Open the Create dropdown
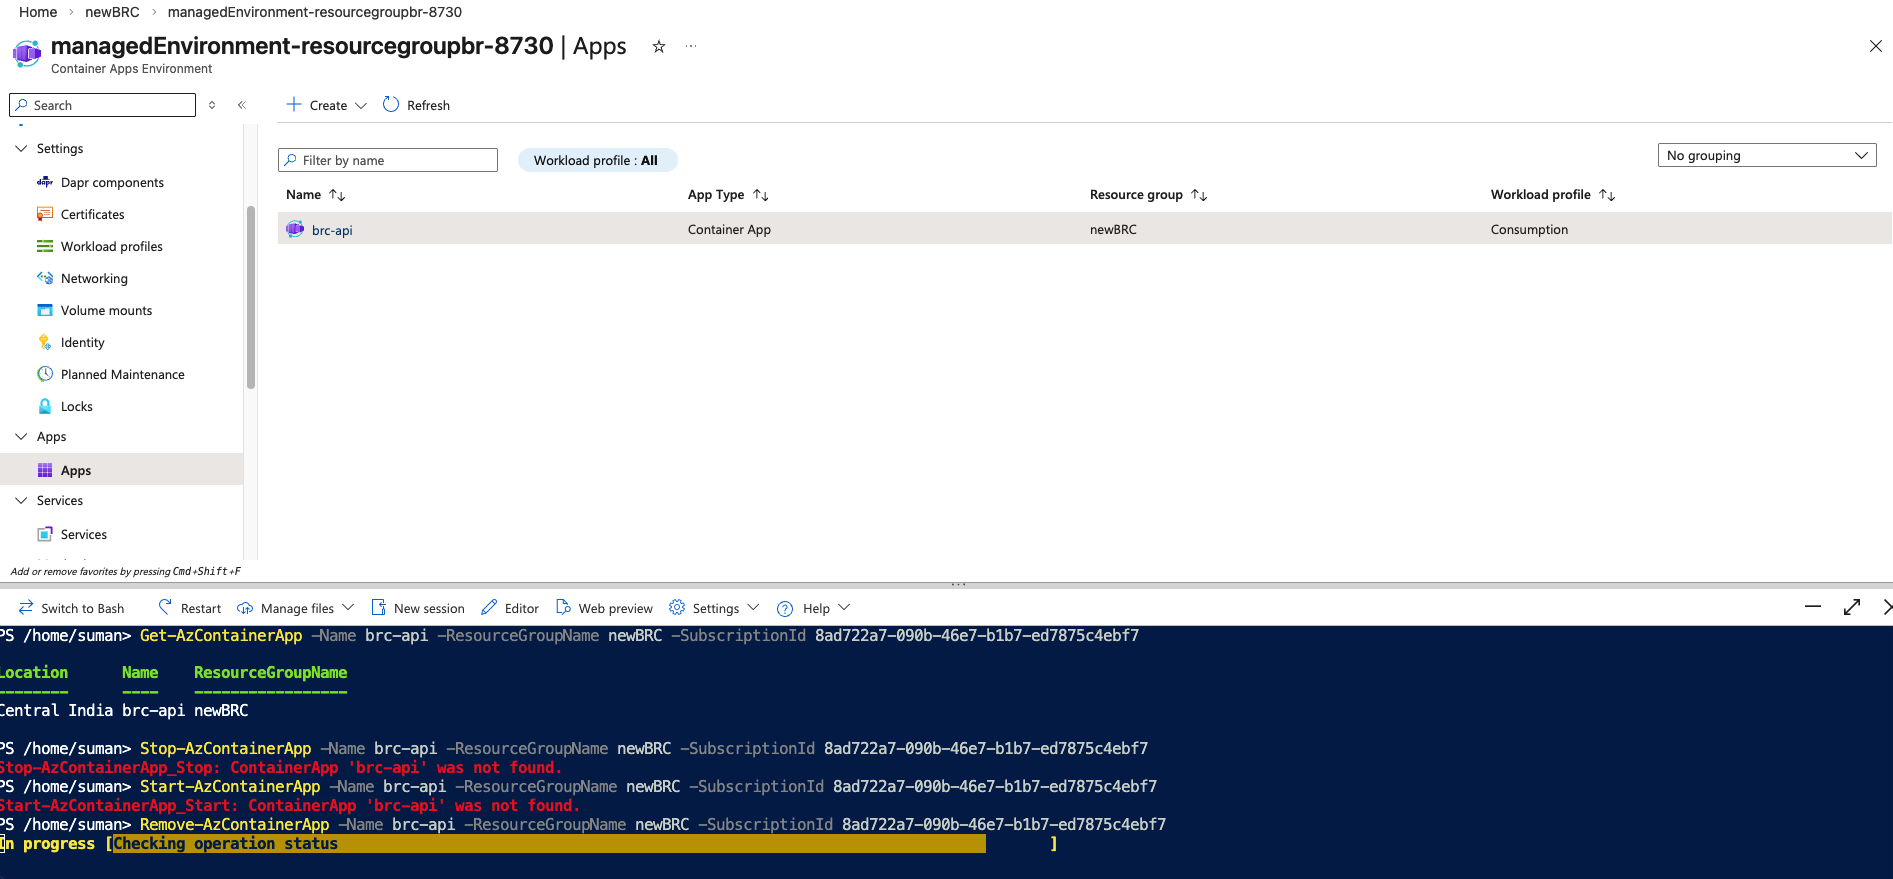Image resolution: width=1893 pixels, height=879 pixels. pyautogui.click(x=327, y=105)
